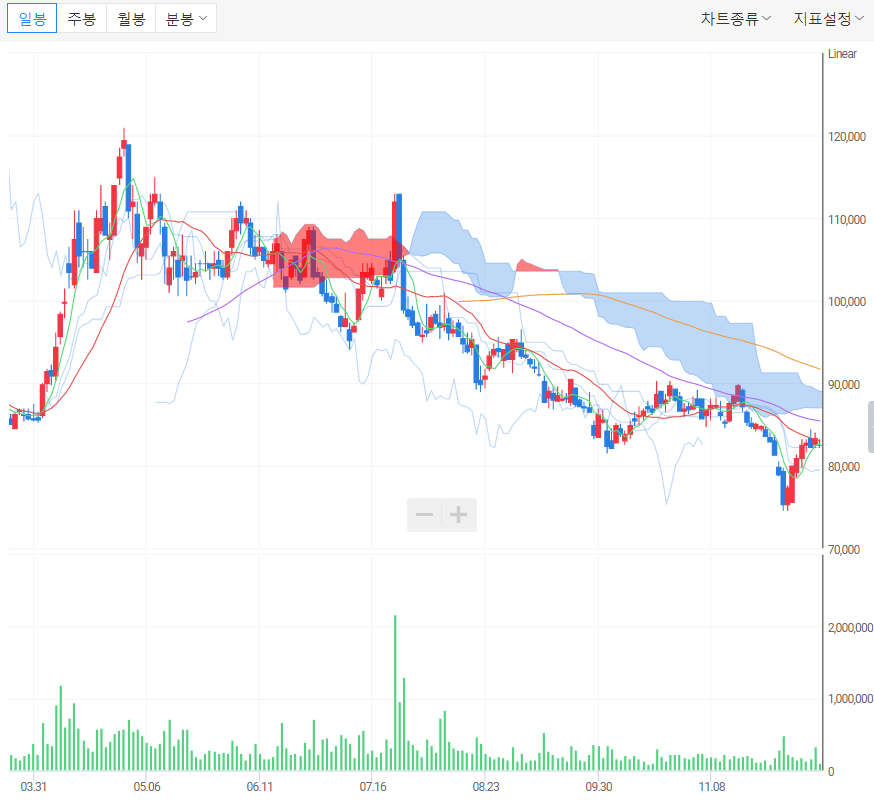This screenshot has width=874, height=801.
Task: Click the 07.16 date label
Action: pos(373,787)
